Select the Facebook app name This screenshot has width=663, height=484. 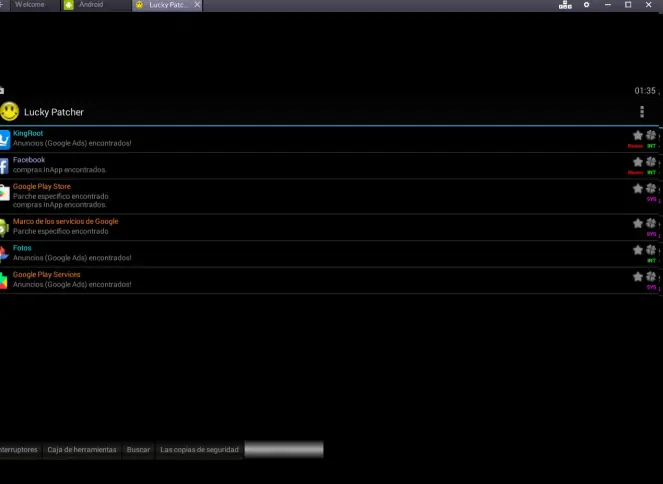(x=29, y=160)
